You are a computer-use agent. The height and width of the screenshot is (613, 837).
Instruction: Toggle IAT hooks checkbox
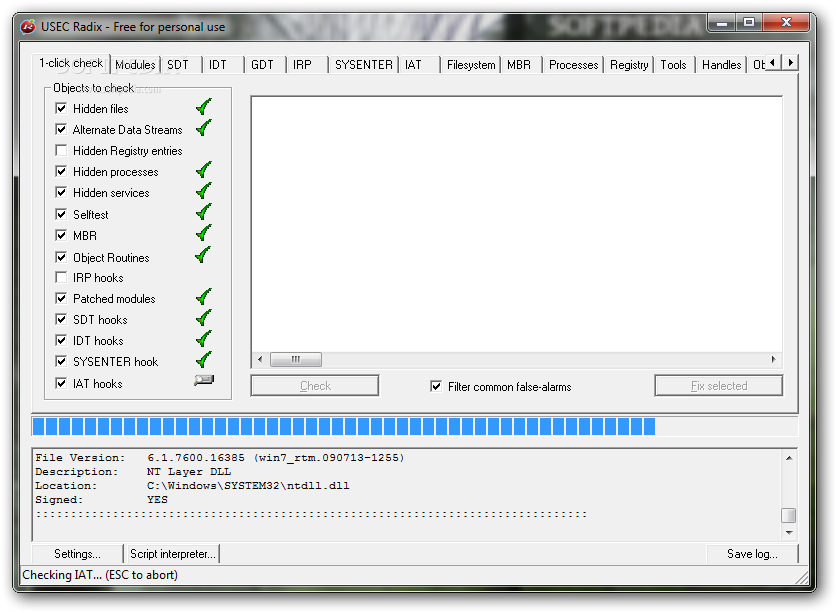[x=61, y=383]
